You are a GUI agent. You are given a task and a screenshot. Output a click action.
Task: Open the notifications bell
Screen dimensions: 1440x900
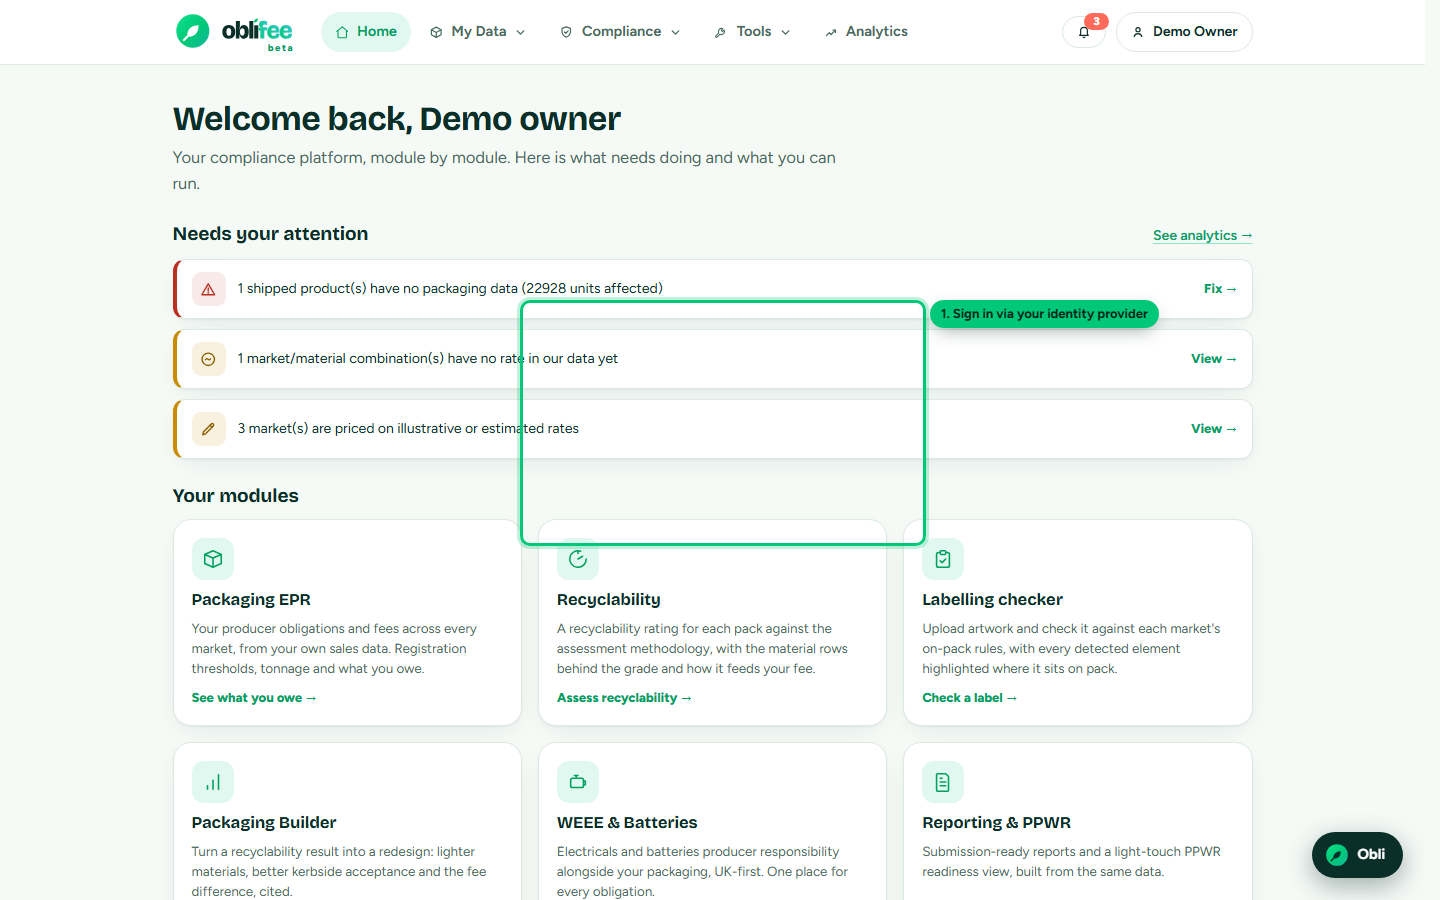1084,32
